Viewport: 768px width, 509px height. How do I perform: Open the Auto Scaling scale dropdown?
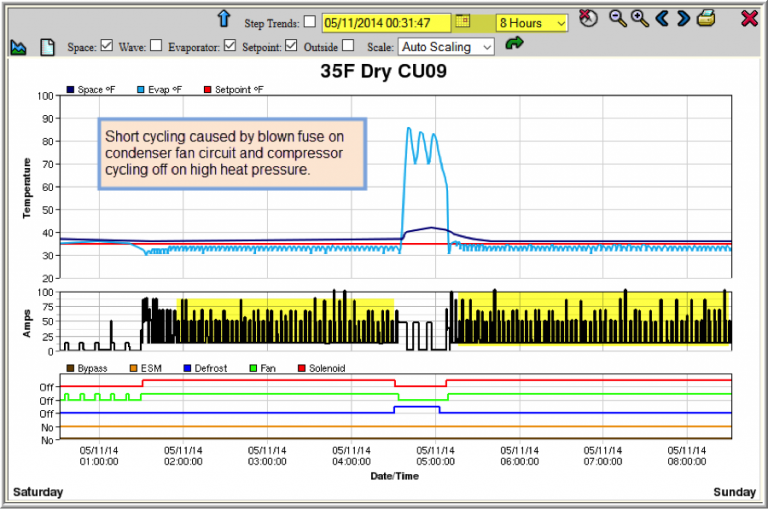pos(446,47)
